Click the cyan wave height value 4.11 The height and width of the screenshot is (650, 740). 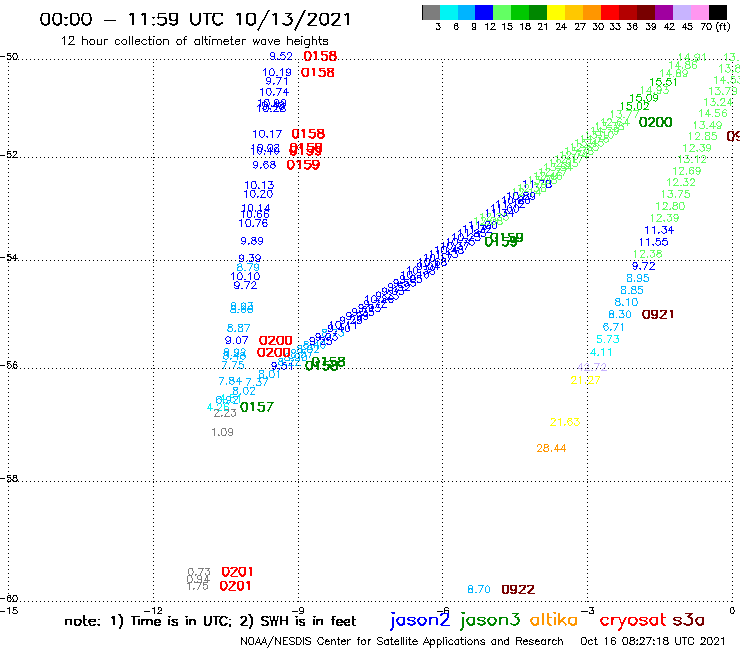(x=601, y=352)
